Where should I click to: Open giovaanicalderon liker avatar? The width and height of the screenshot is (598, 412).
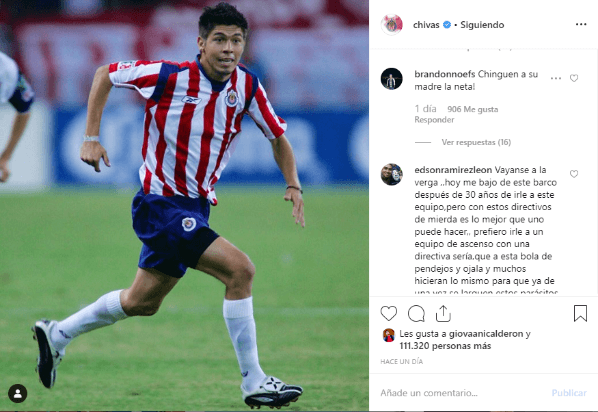(x=389, y=335)
